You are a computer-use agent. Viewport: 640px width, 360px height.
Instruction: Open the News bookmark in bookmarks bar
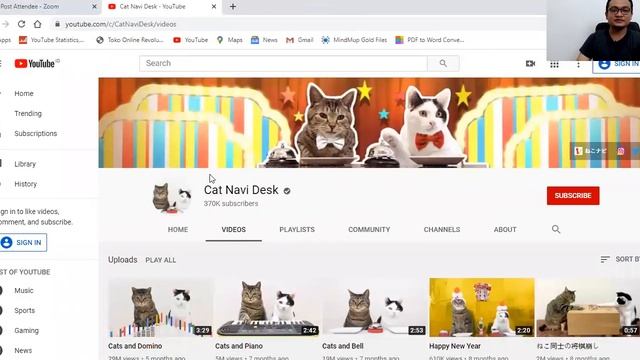pos(264,40)
